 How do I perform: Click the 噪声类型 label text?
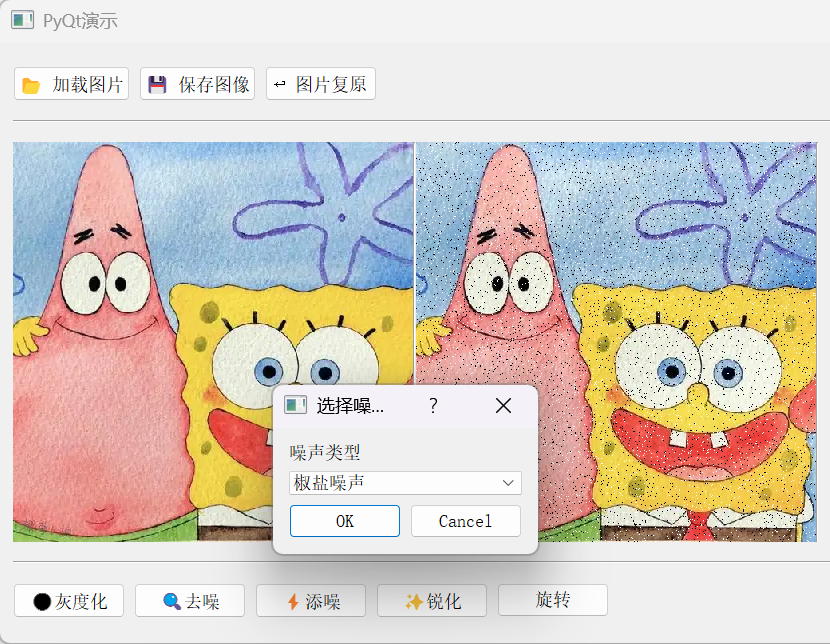coord(325,452)
